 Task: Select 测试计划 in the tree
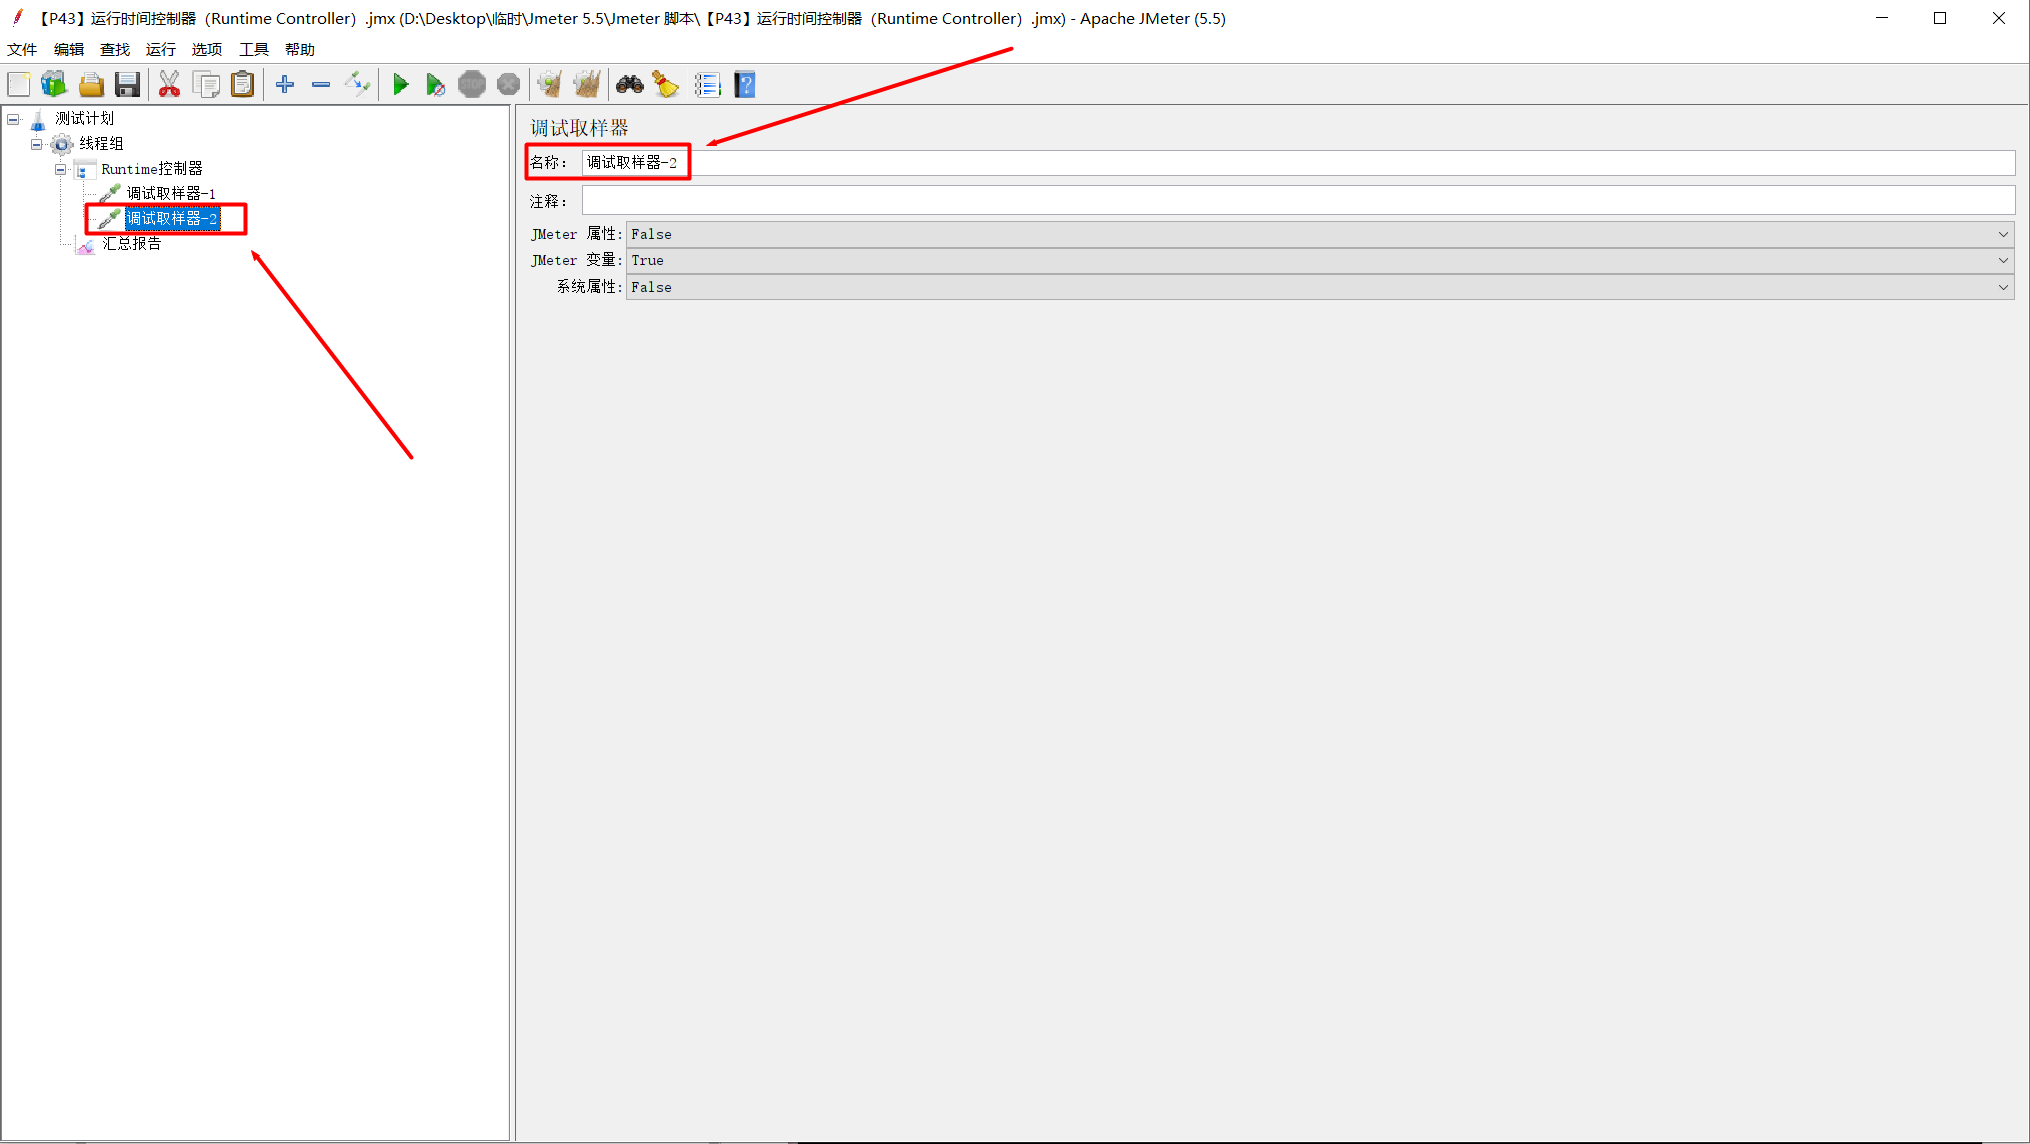(84, 119)
